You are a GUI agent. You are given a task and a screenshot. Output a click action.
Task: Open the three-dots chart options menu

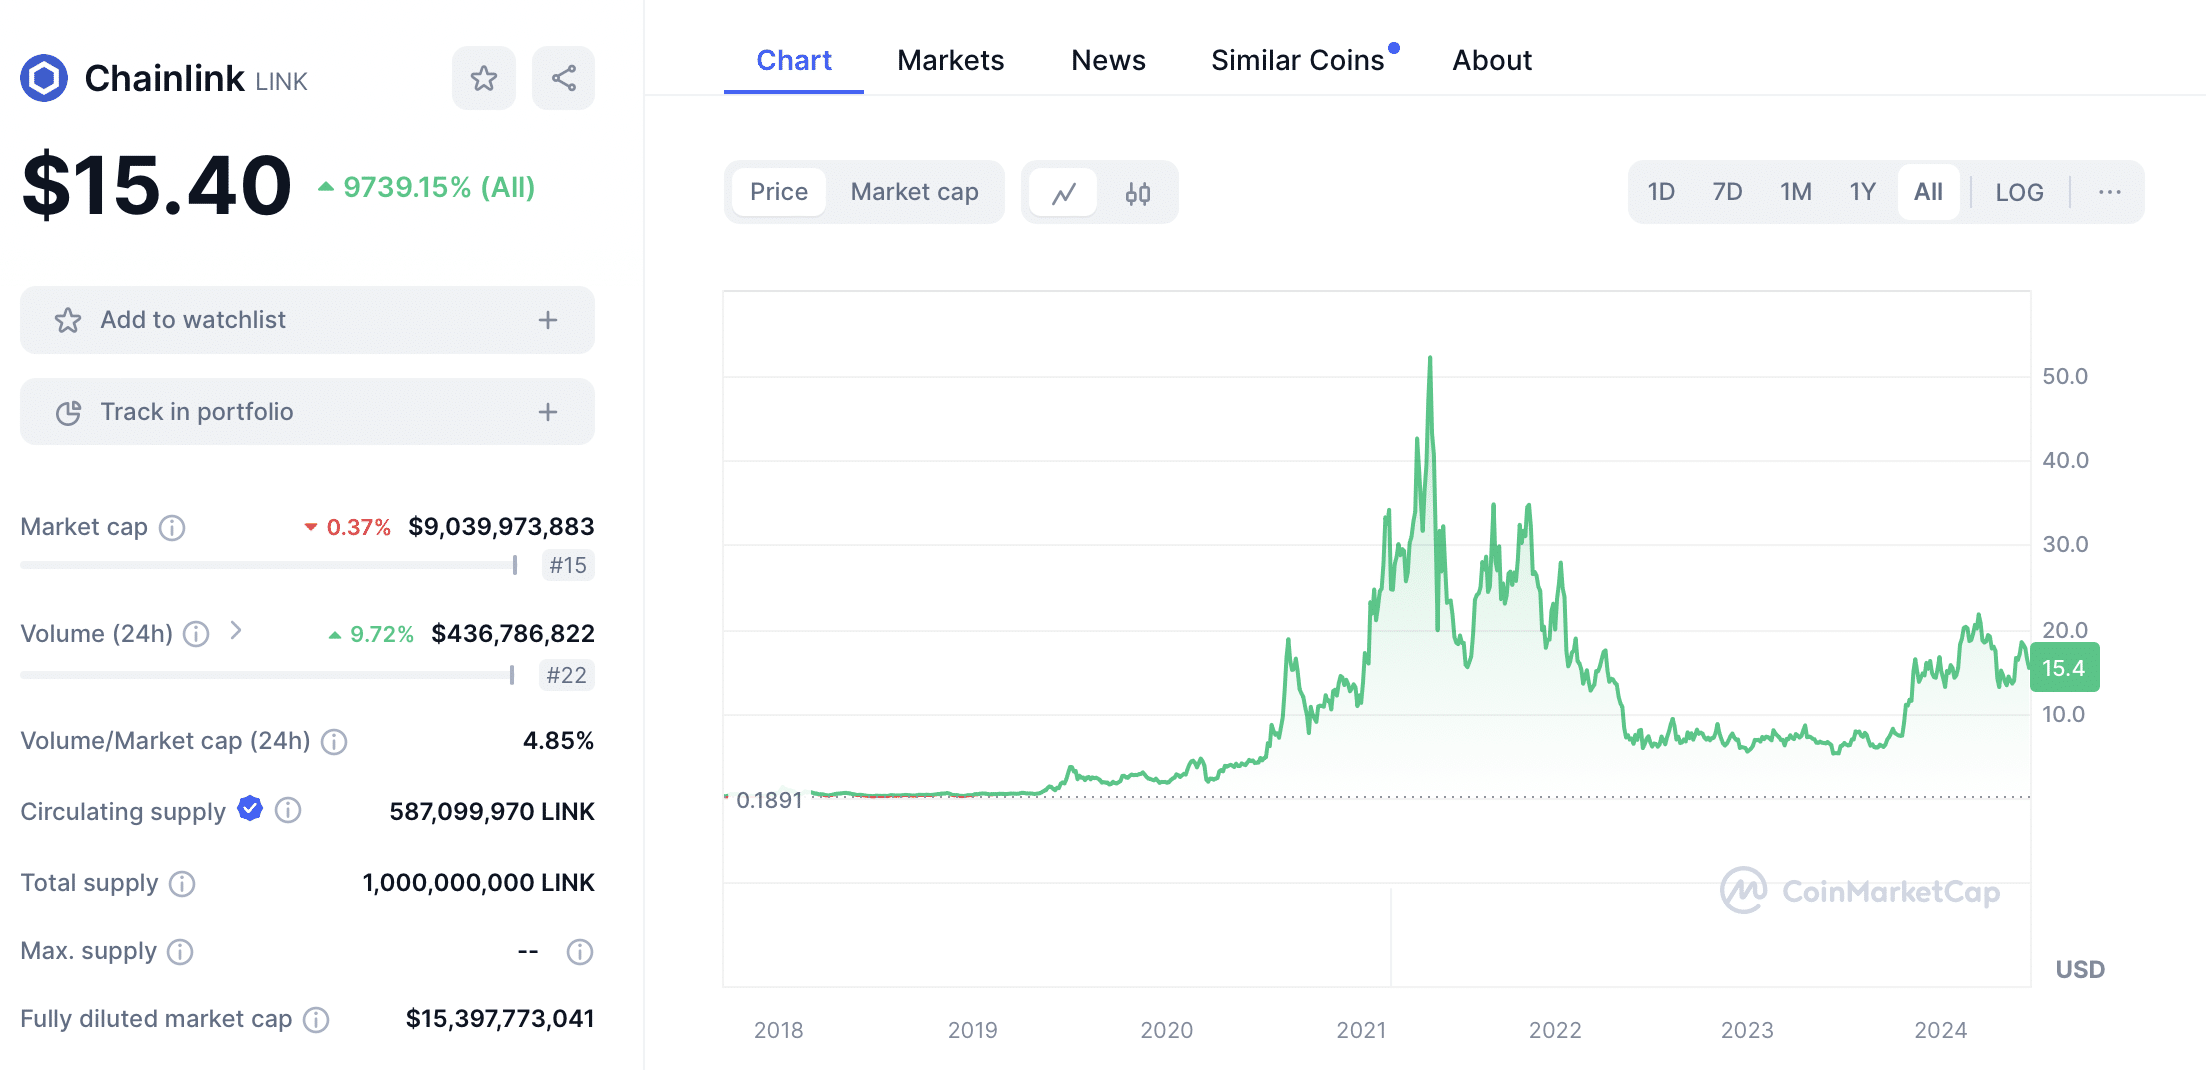[x=2110, y=192]
